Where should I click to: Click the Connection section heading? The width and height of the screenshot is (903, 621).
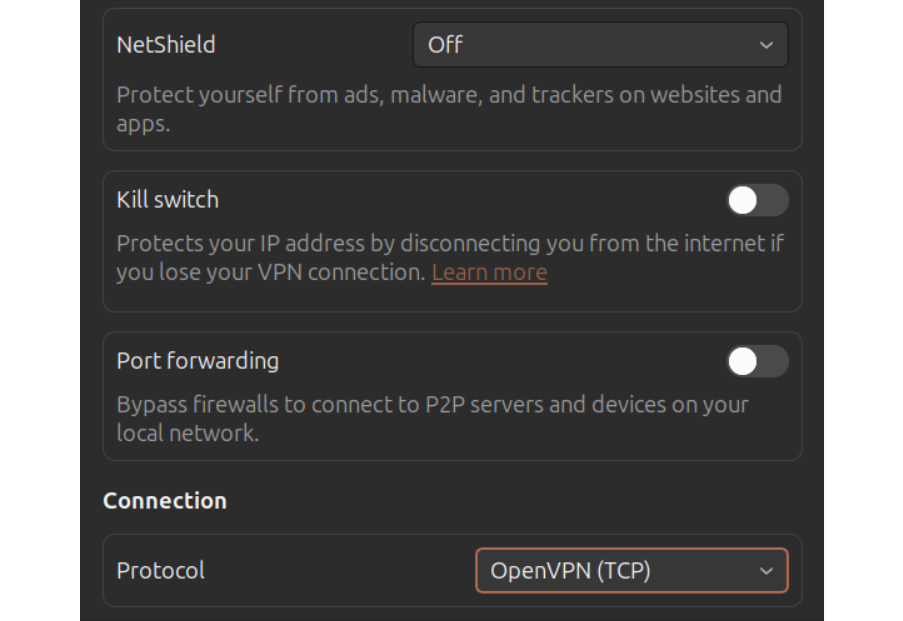tap(164, 501)
